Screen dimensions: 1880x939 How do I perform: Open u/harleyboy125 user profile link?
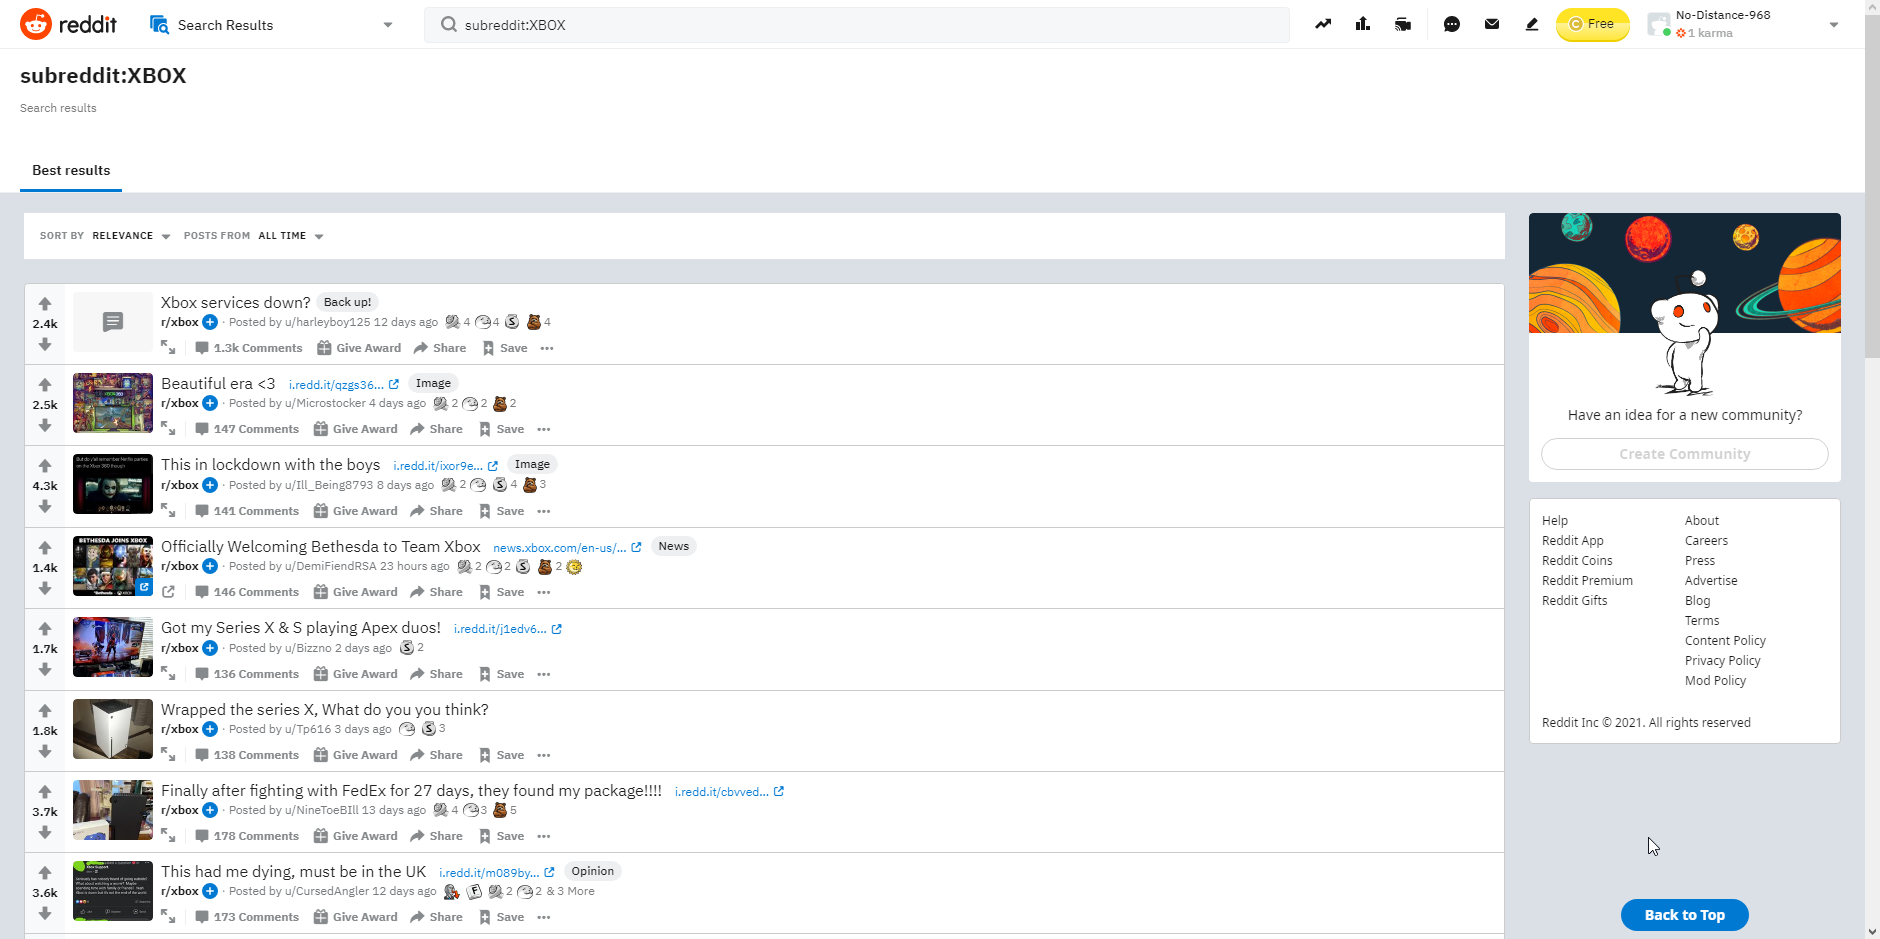(328, 322)
